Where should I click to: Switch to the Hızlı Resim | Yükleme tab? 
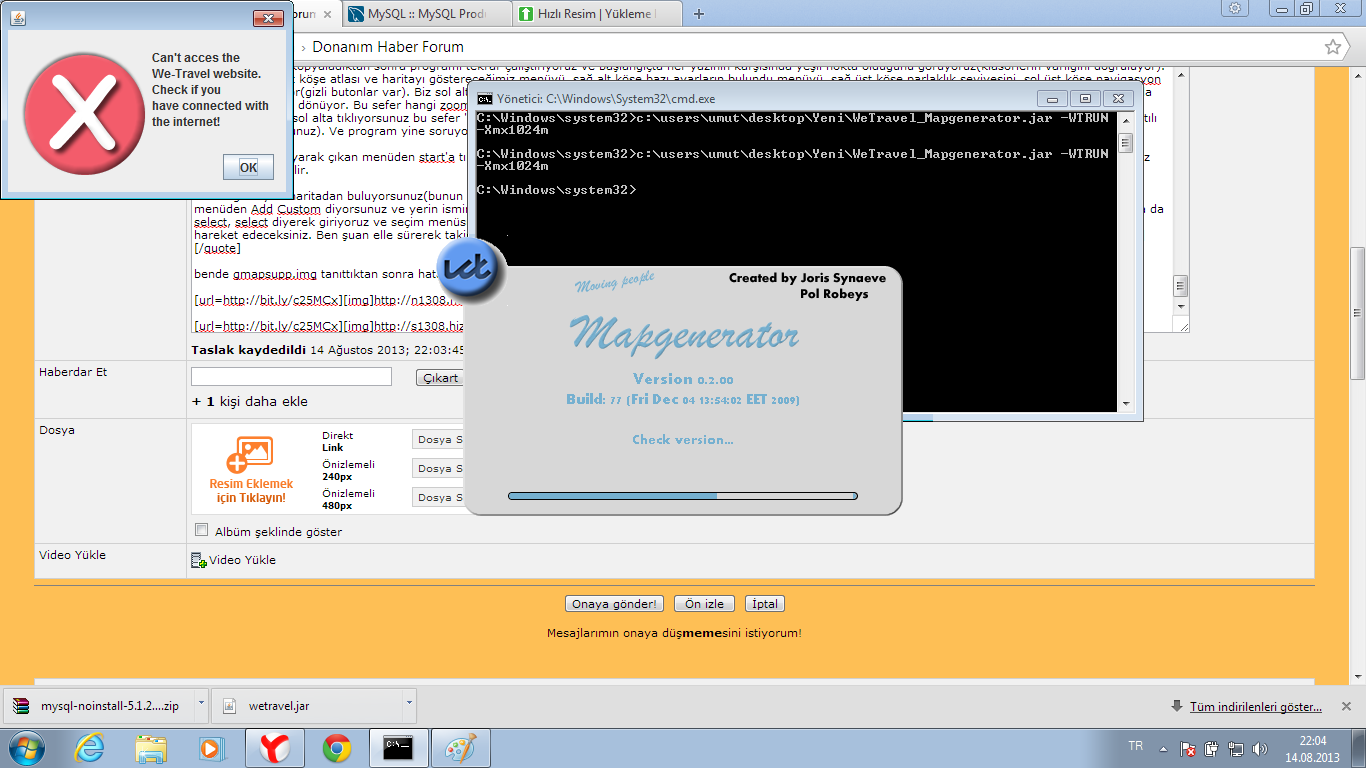(x=599, y=14)
